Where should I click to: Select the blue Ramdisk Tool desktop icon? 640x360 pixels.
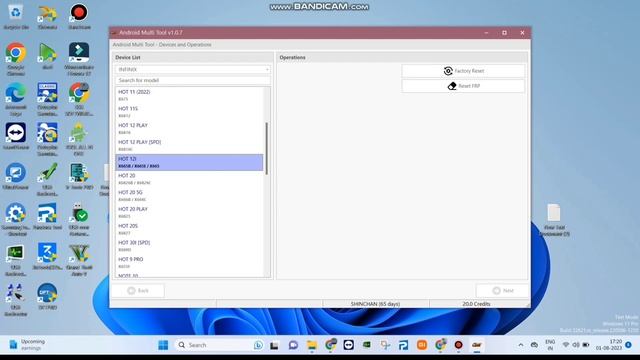(47, 217)
